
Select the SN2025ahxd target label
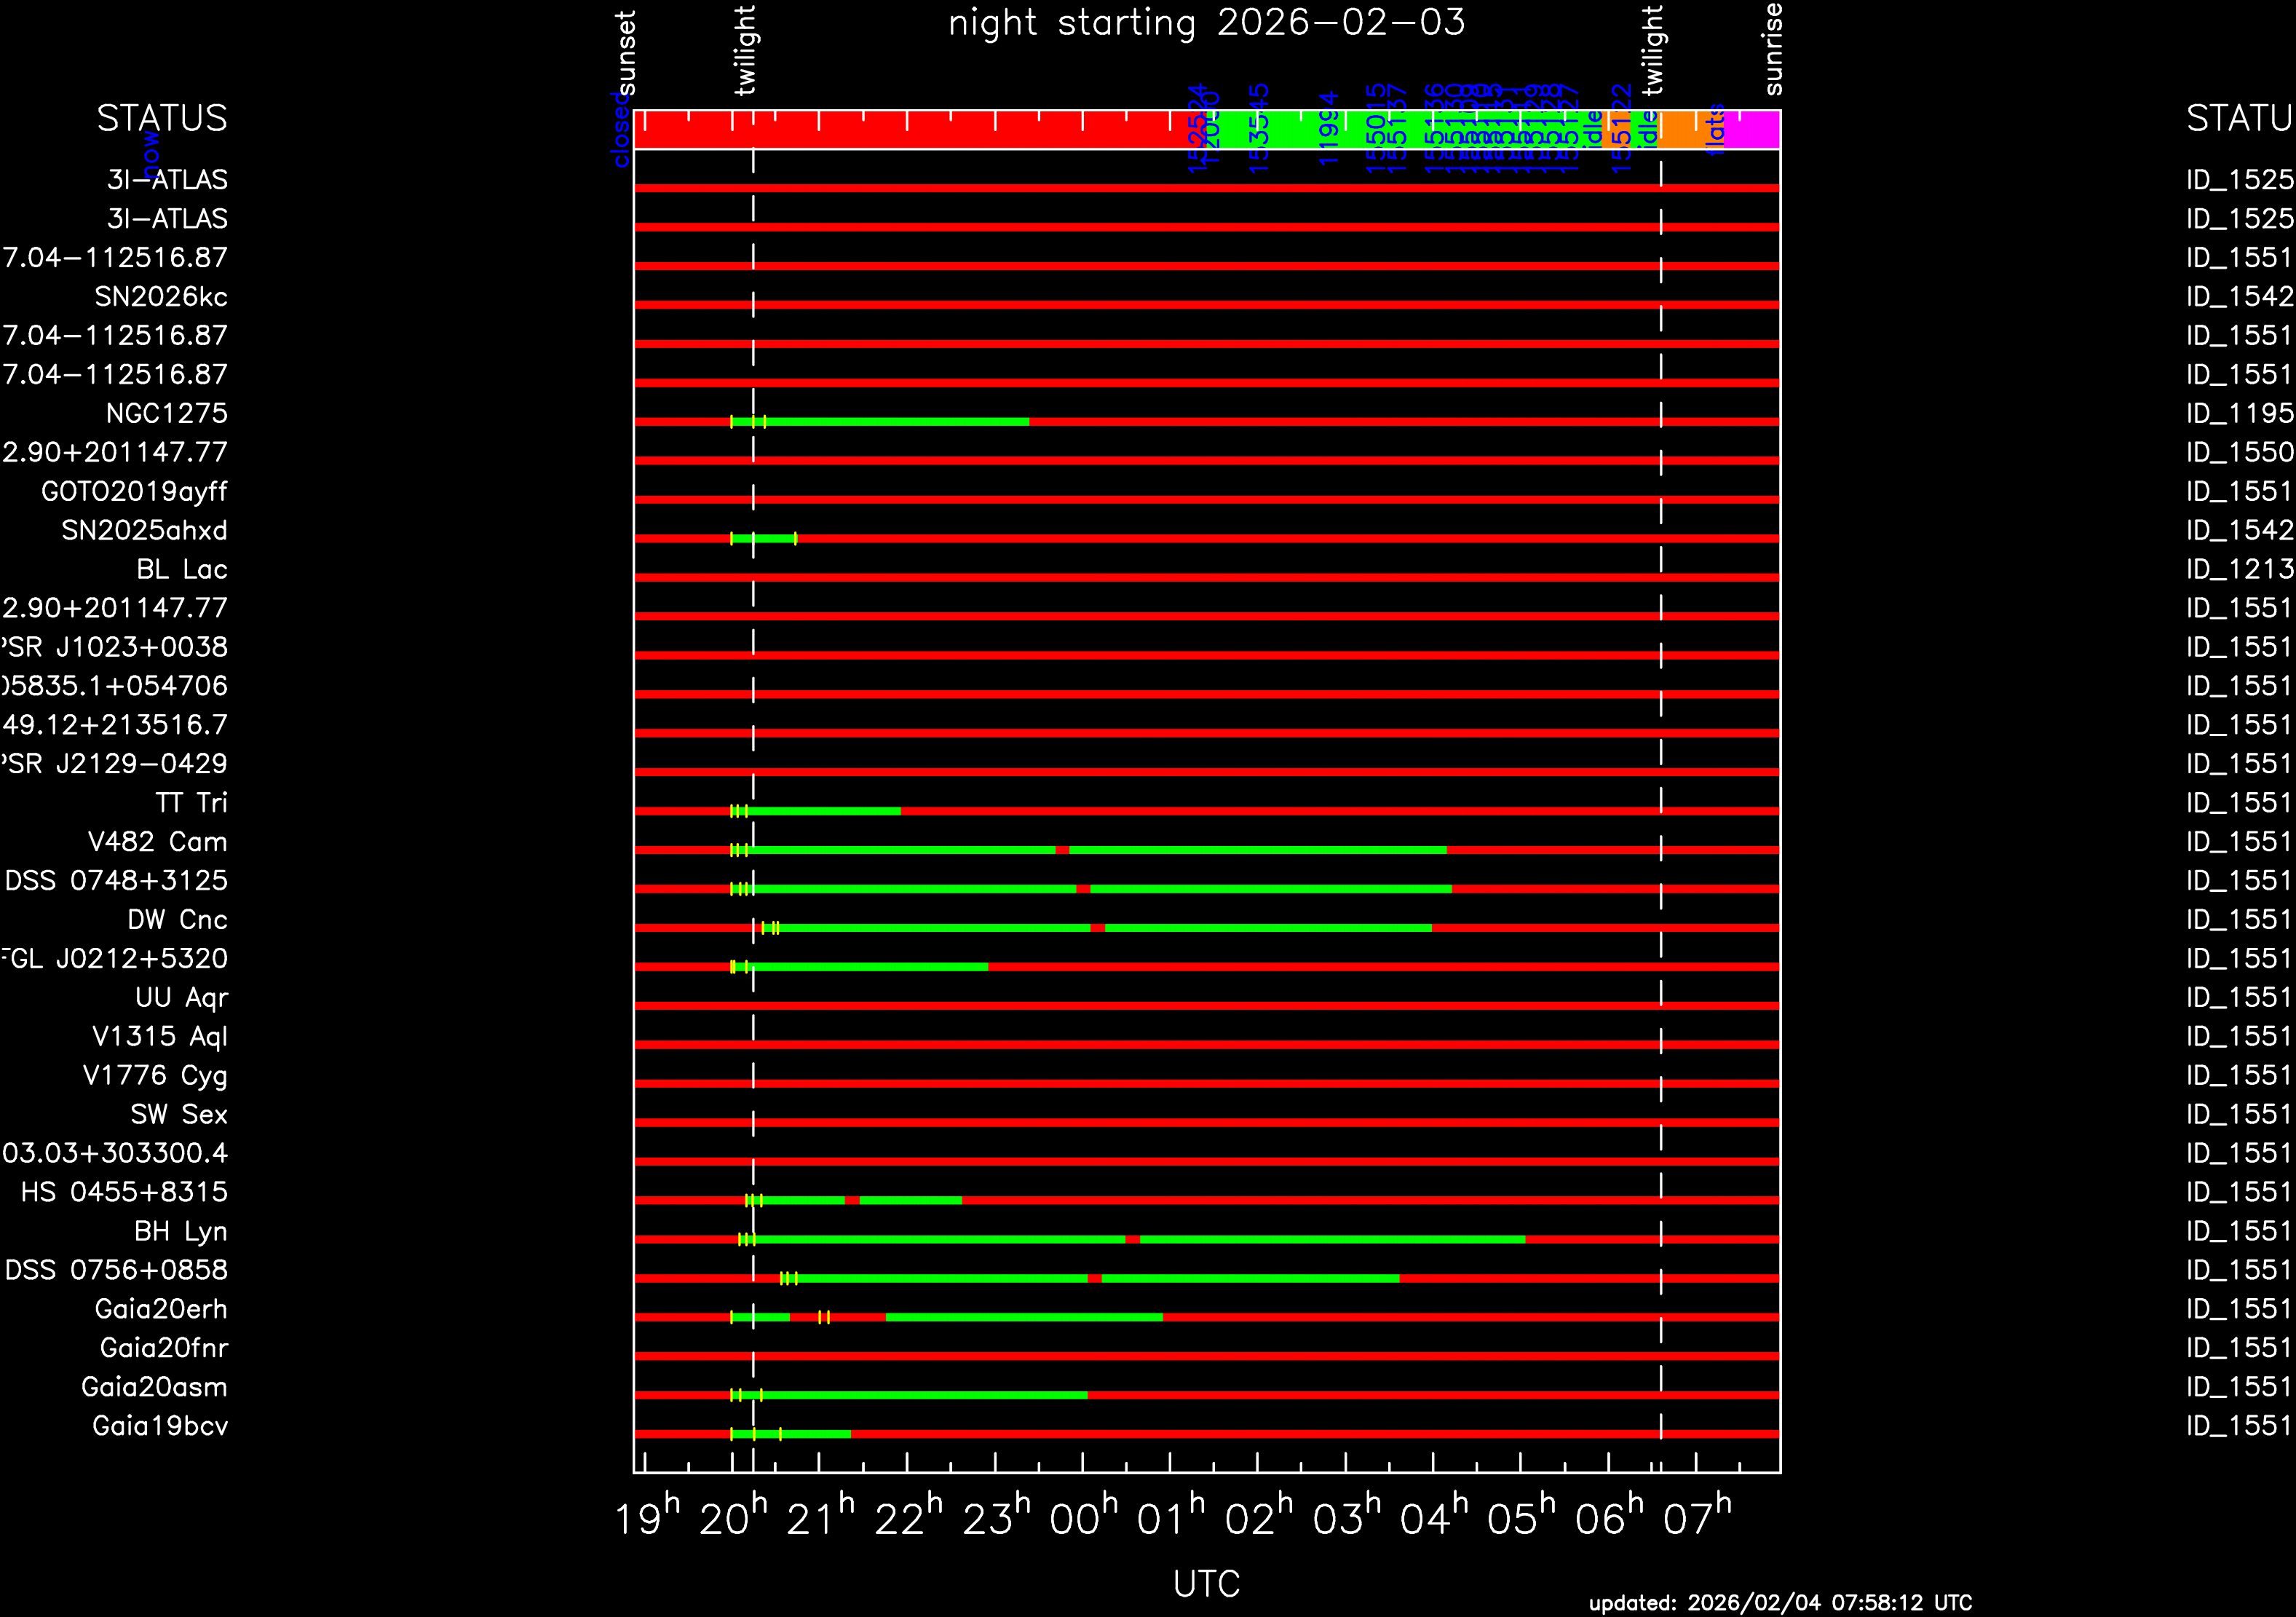pyautogui.click(x=144, y=530)
